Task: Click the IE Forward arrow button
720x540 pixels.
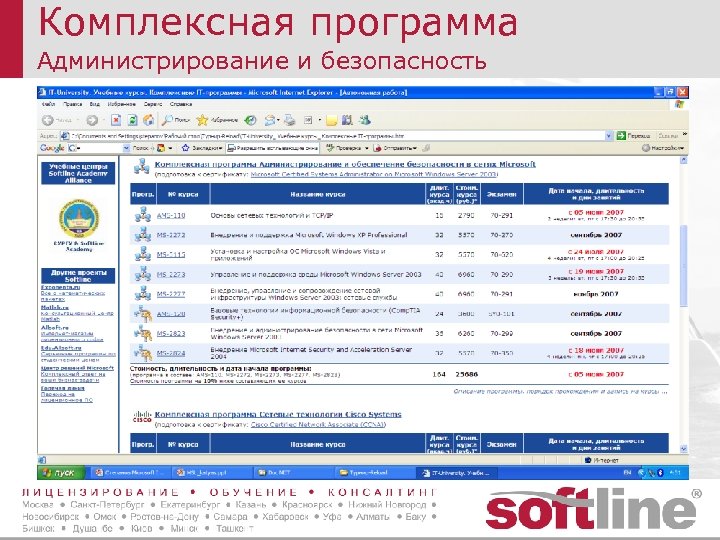Action: tap(92, 120)
